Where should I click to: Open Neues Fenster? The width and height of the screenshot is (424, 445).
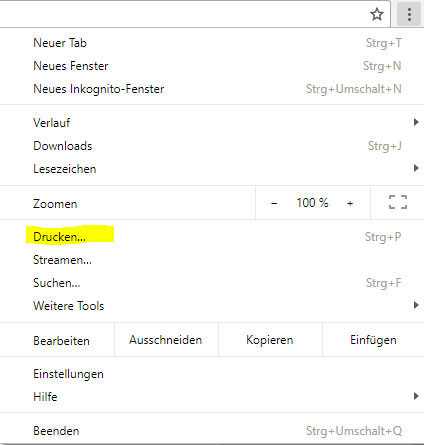pyautogui.click(x=212, y=66)
